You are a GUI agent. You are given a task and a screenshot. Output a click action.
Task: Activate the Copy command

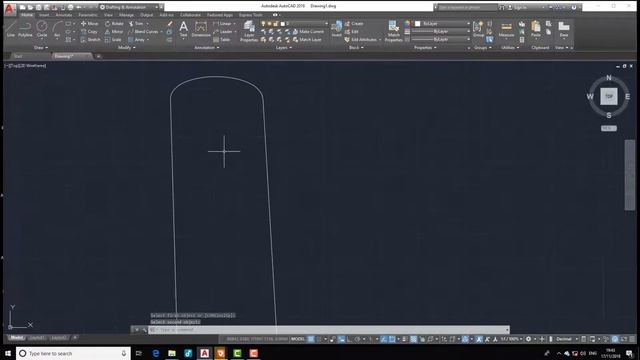point(89,31)
